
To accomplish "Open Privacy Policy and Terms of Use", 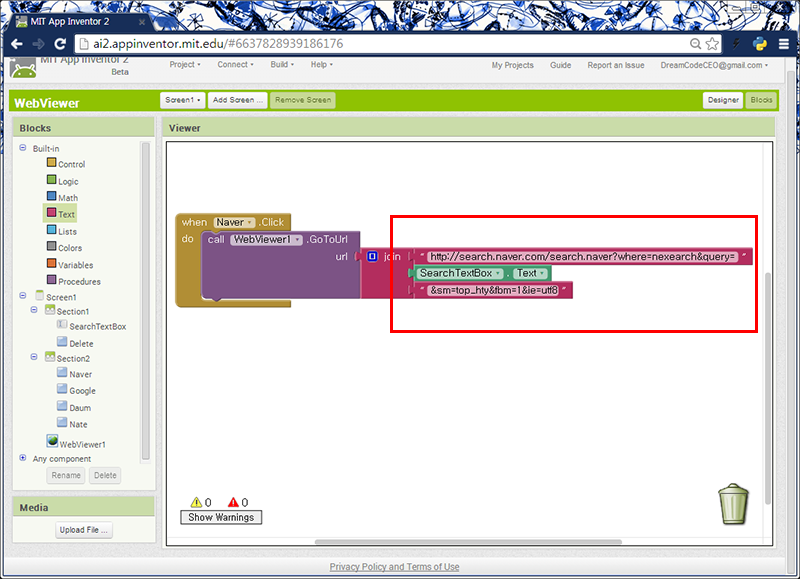I will point(394,566).
